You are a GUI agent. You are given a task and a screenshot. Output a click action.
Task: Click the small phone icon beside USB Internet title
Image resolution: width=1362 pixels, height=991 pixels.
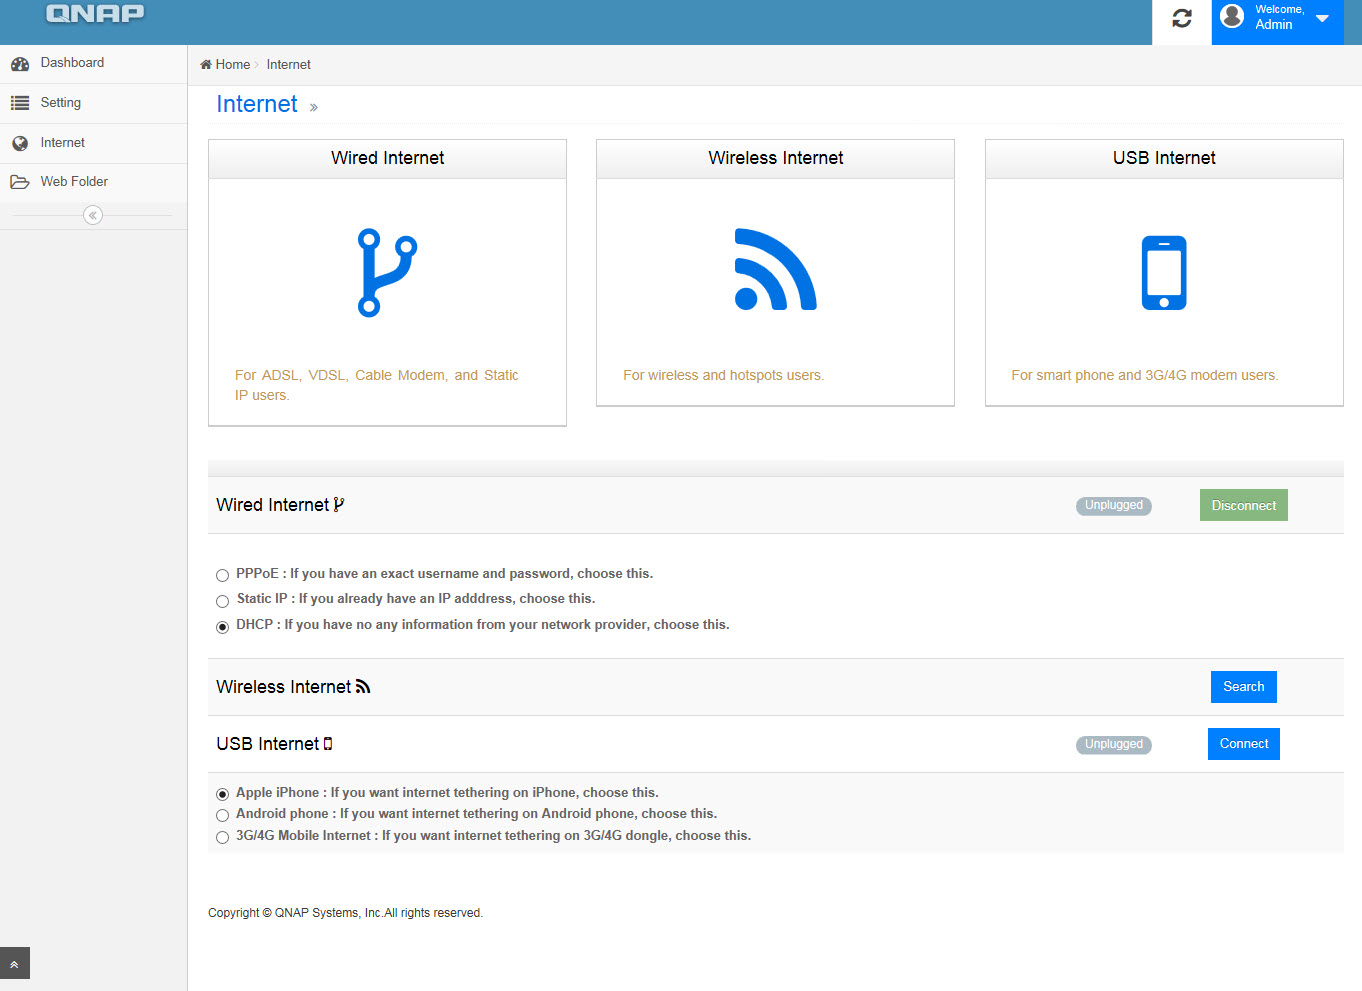(x=328, y=744)
